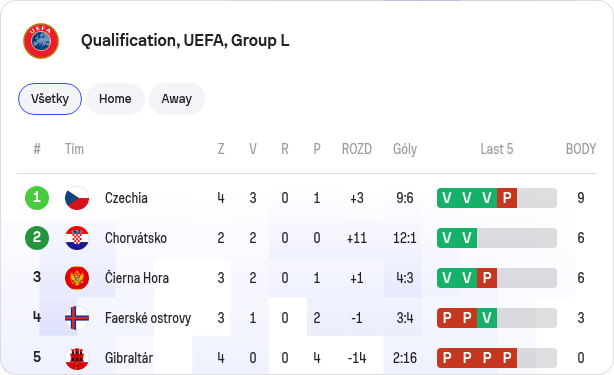This screenshot has height=375, width=614.
Task: Switch to the Away standings tab
Action: pyautogui.click(x=177, y=99)
